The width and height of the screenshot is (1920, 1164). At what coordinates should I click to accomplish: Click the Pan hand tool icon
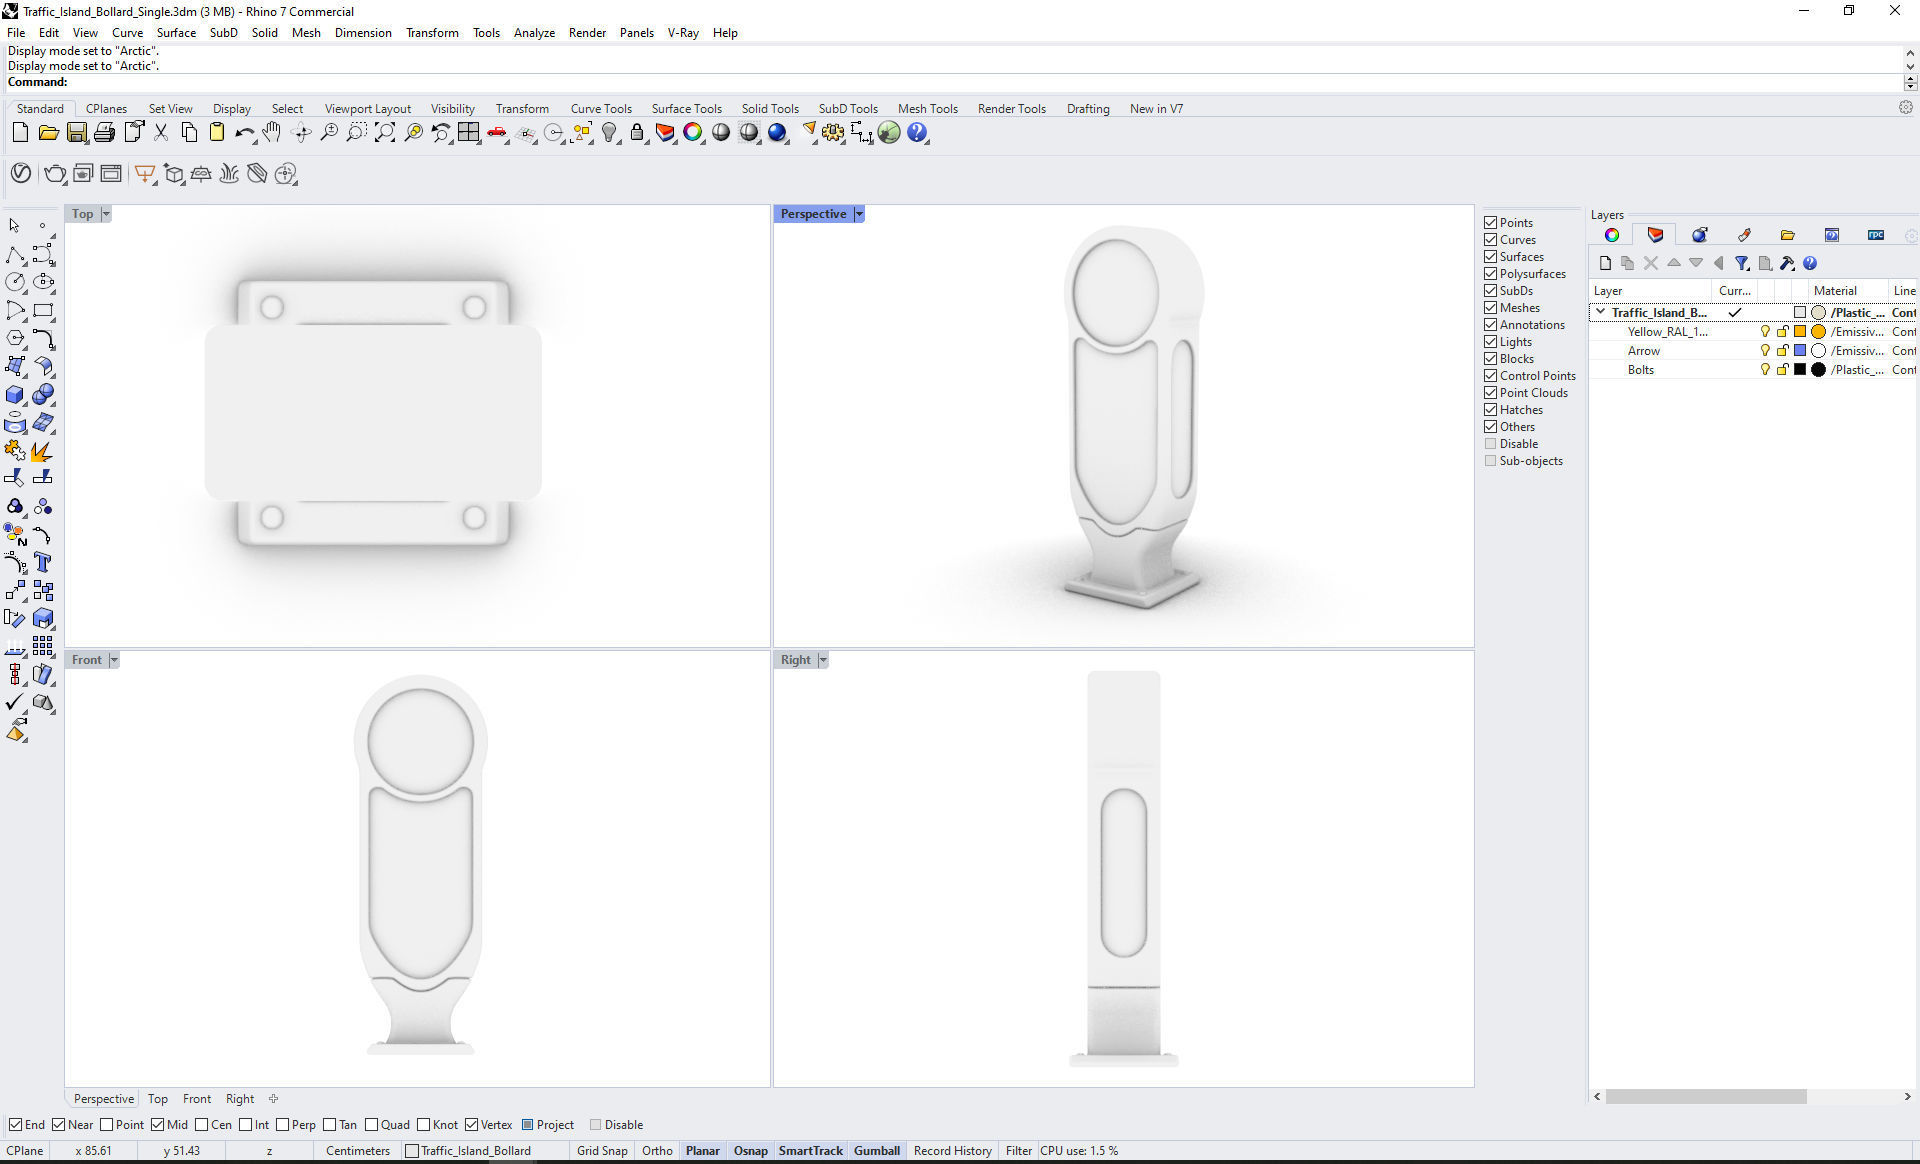click(272, 133)
